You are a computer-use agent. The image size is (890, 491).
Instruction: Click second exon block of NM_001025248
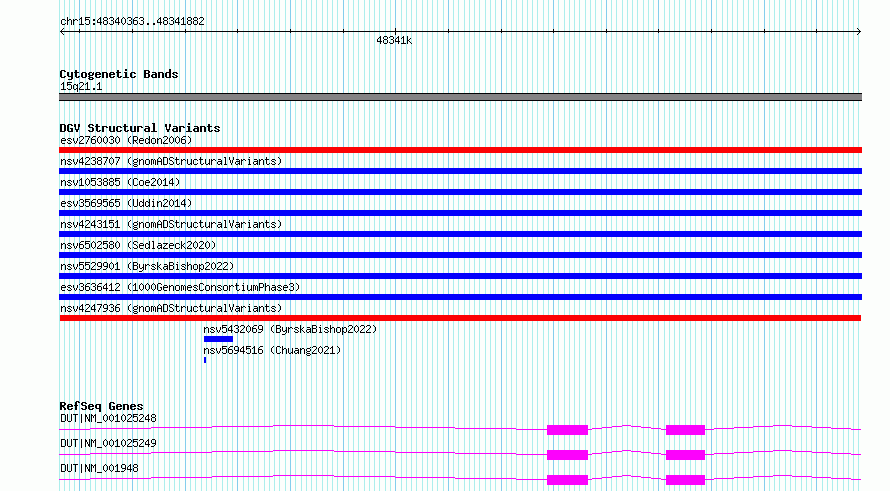(x=685, y=430)
